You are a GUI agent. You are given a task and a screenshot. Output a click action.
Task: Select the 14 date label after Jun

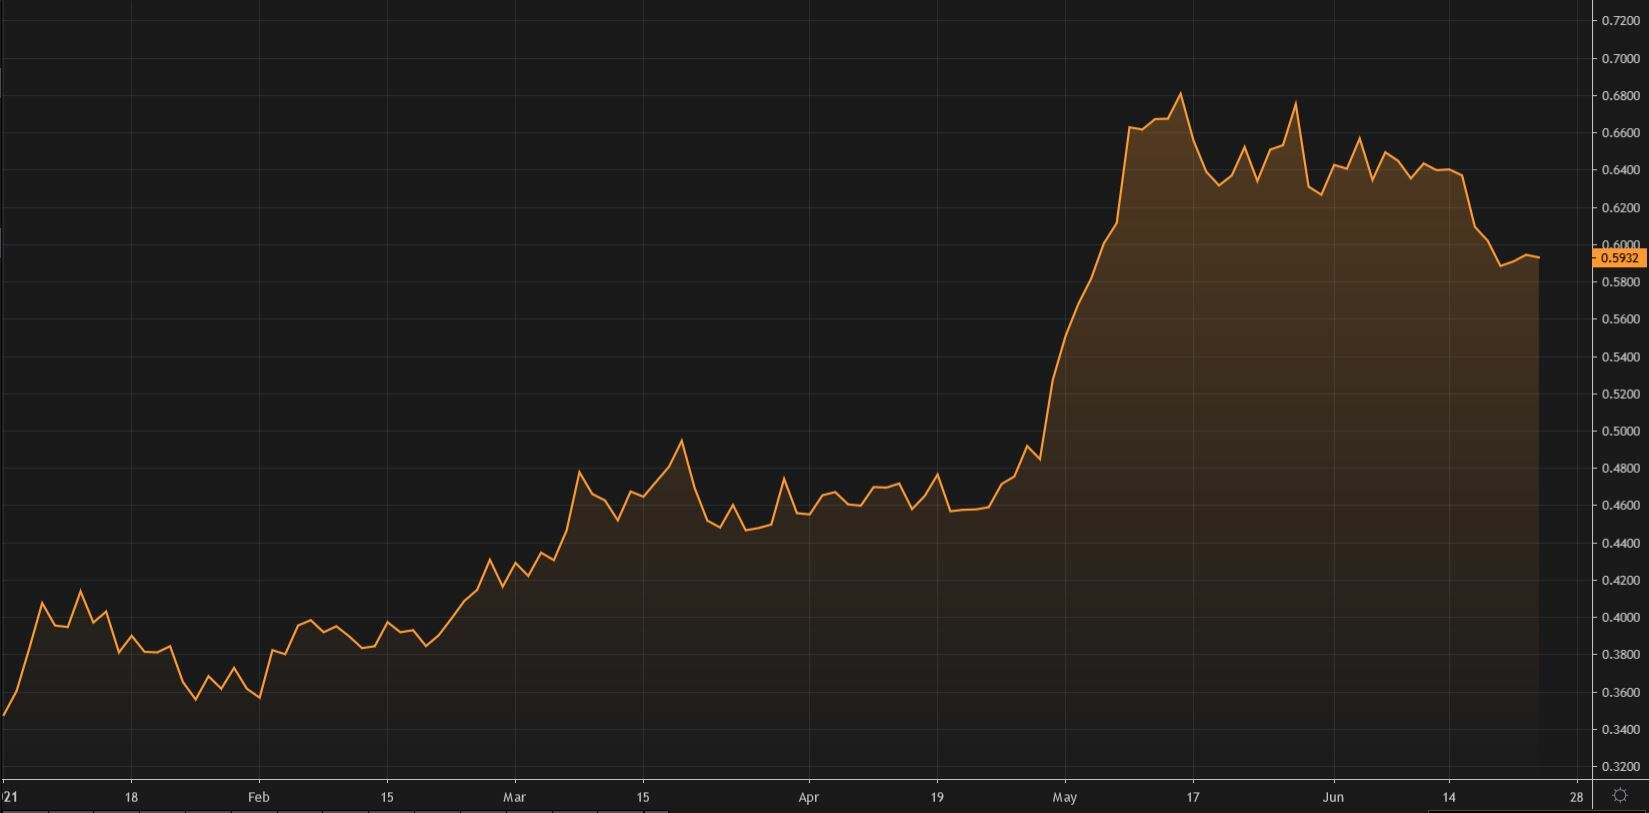click(x=1448, y=797)
